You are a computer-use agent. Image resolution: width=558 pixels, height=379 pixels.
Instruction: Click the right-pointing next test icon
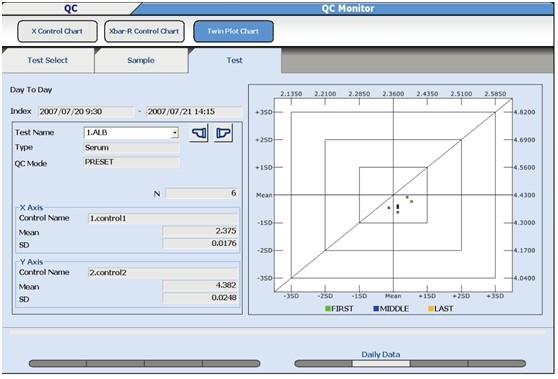[223, 133]
